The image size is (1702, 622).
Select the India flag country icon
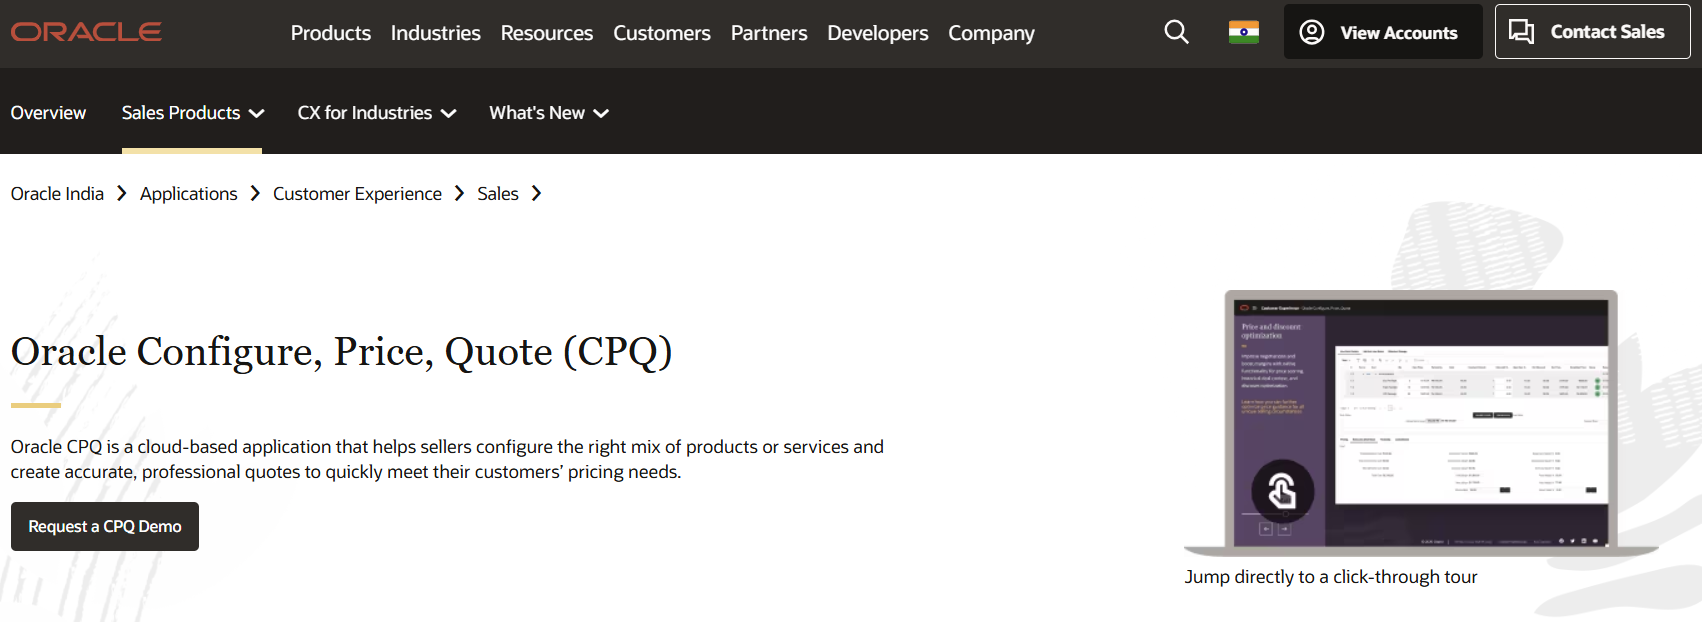tap(1244, 32)
